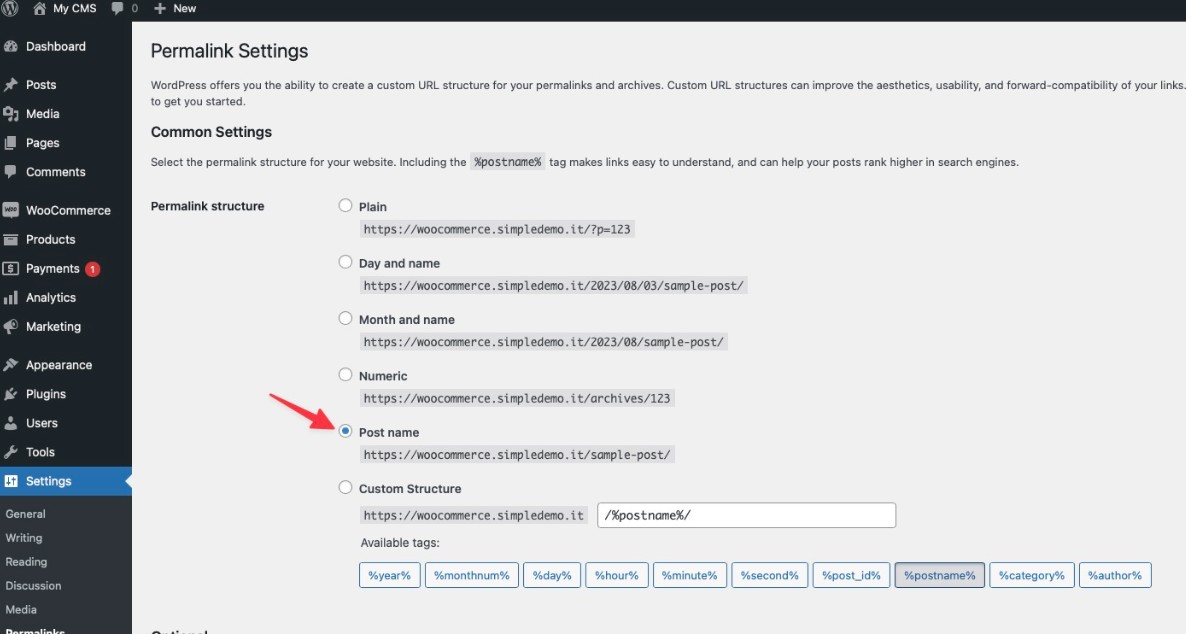Select the Custom Structure radio button
Screen dimensions: 1186x634
[345, 488]
